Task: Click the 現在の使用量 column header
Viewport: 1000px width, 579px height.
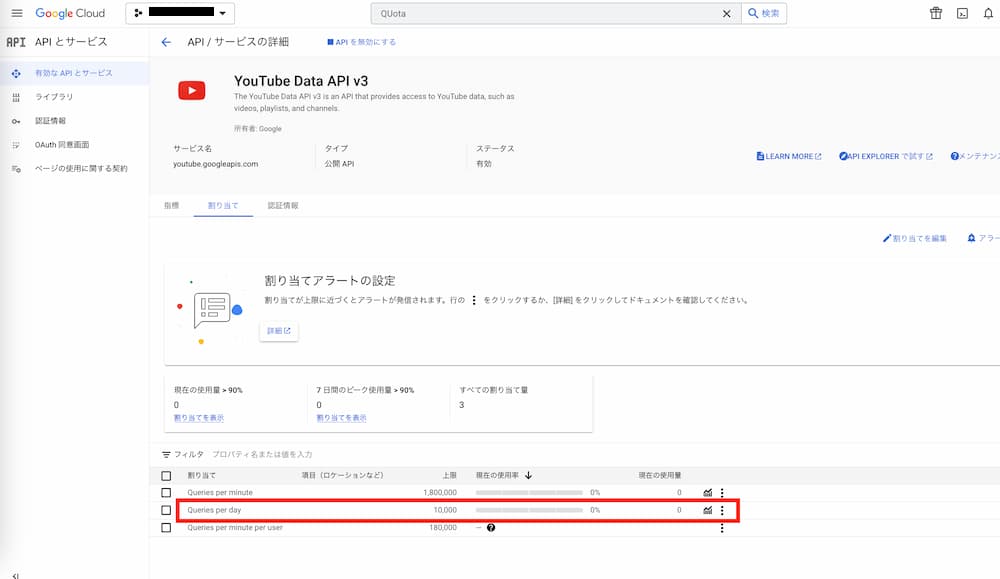Action: tap(660, 476)
